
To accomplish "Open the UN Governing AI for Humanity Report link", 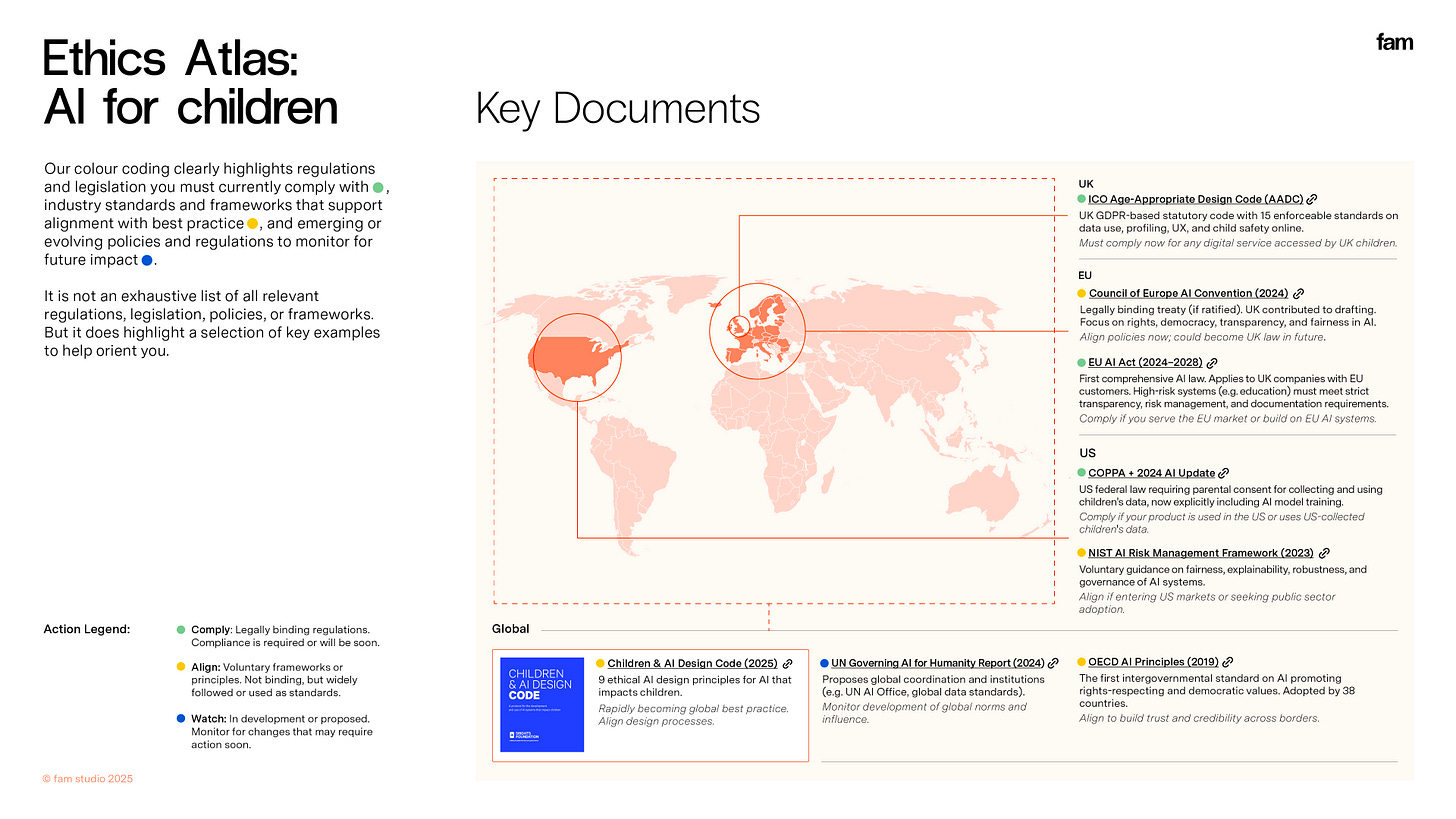I will tap(938, 663).
